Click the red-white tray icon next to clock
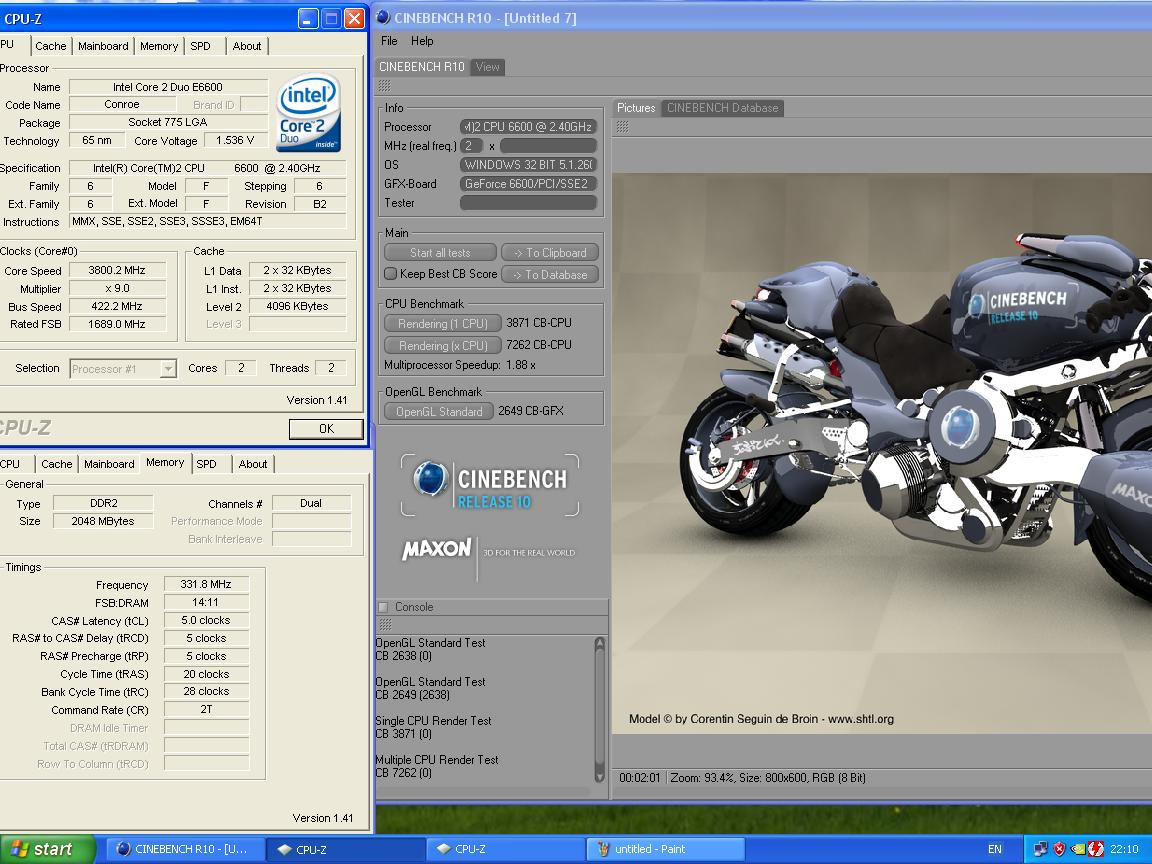The width and height of the screenshot is (1152, 864). 1095,849
